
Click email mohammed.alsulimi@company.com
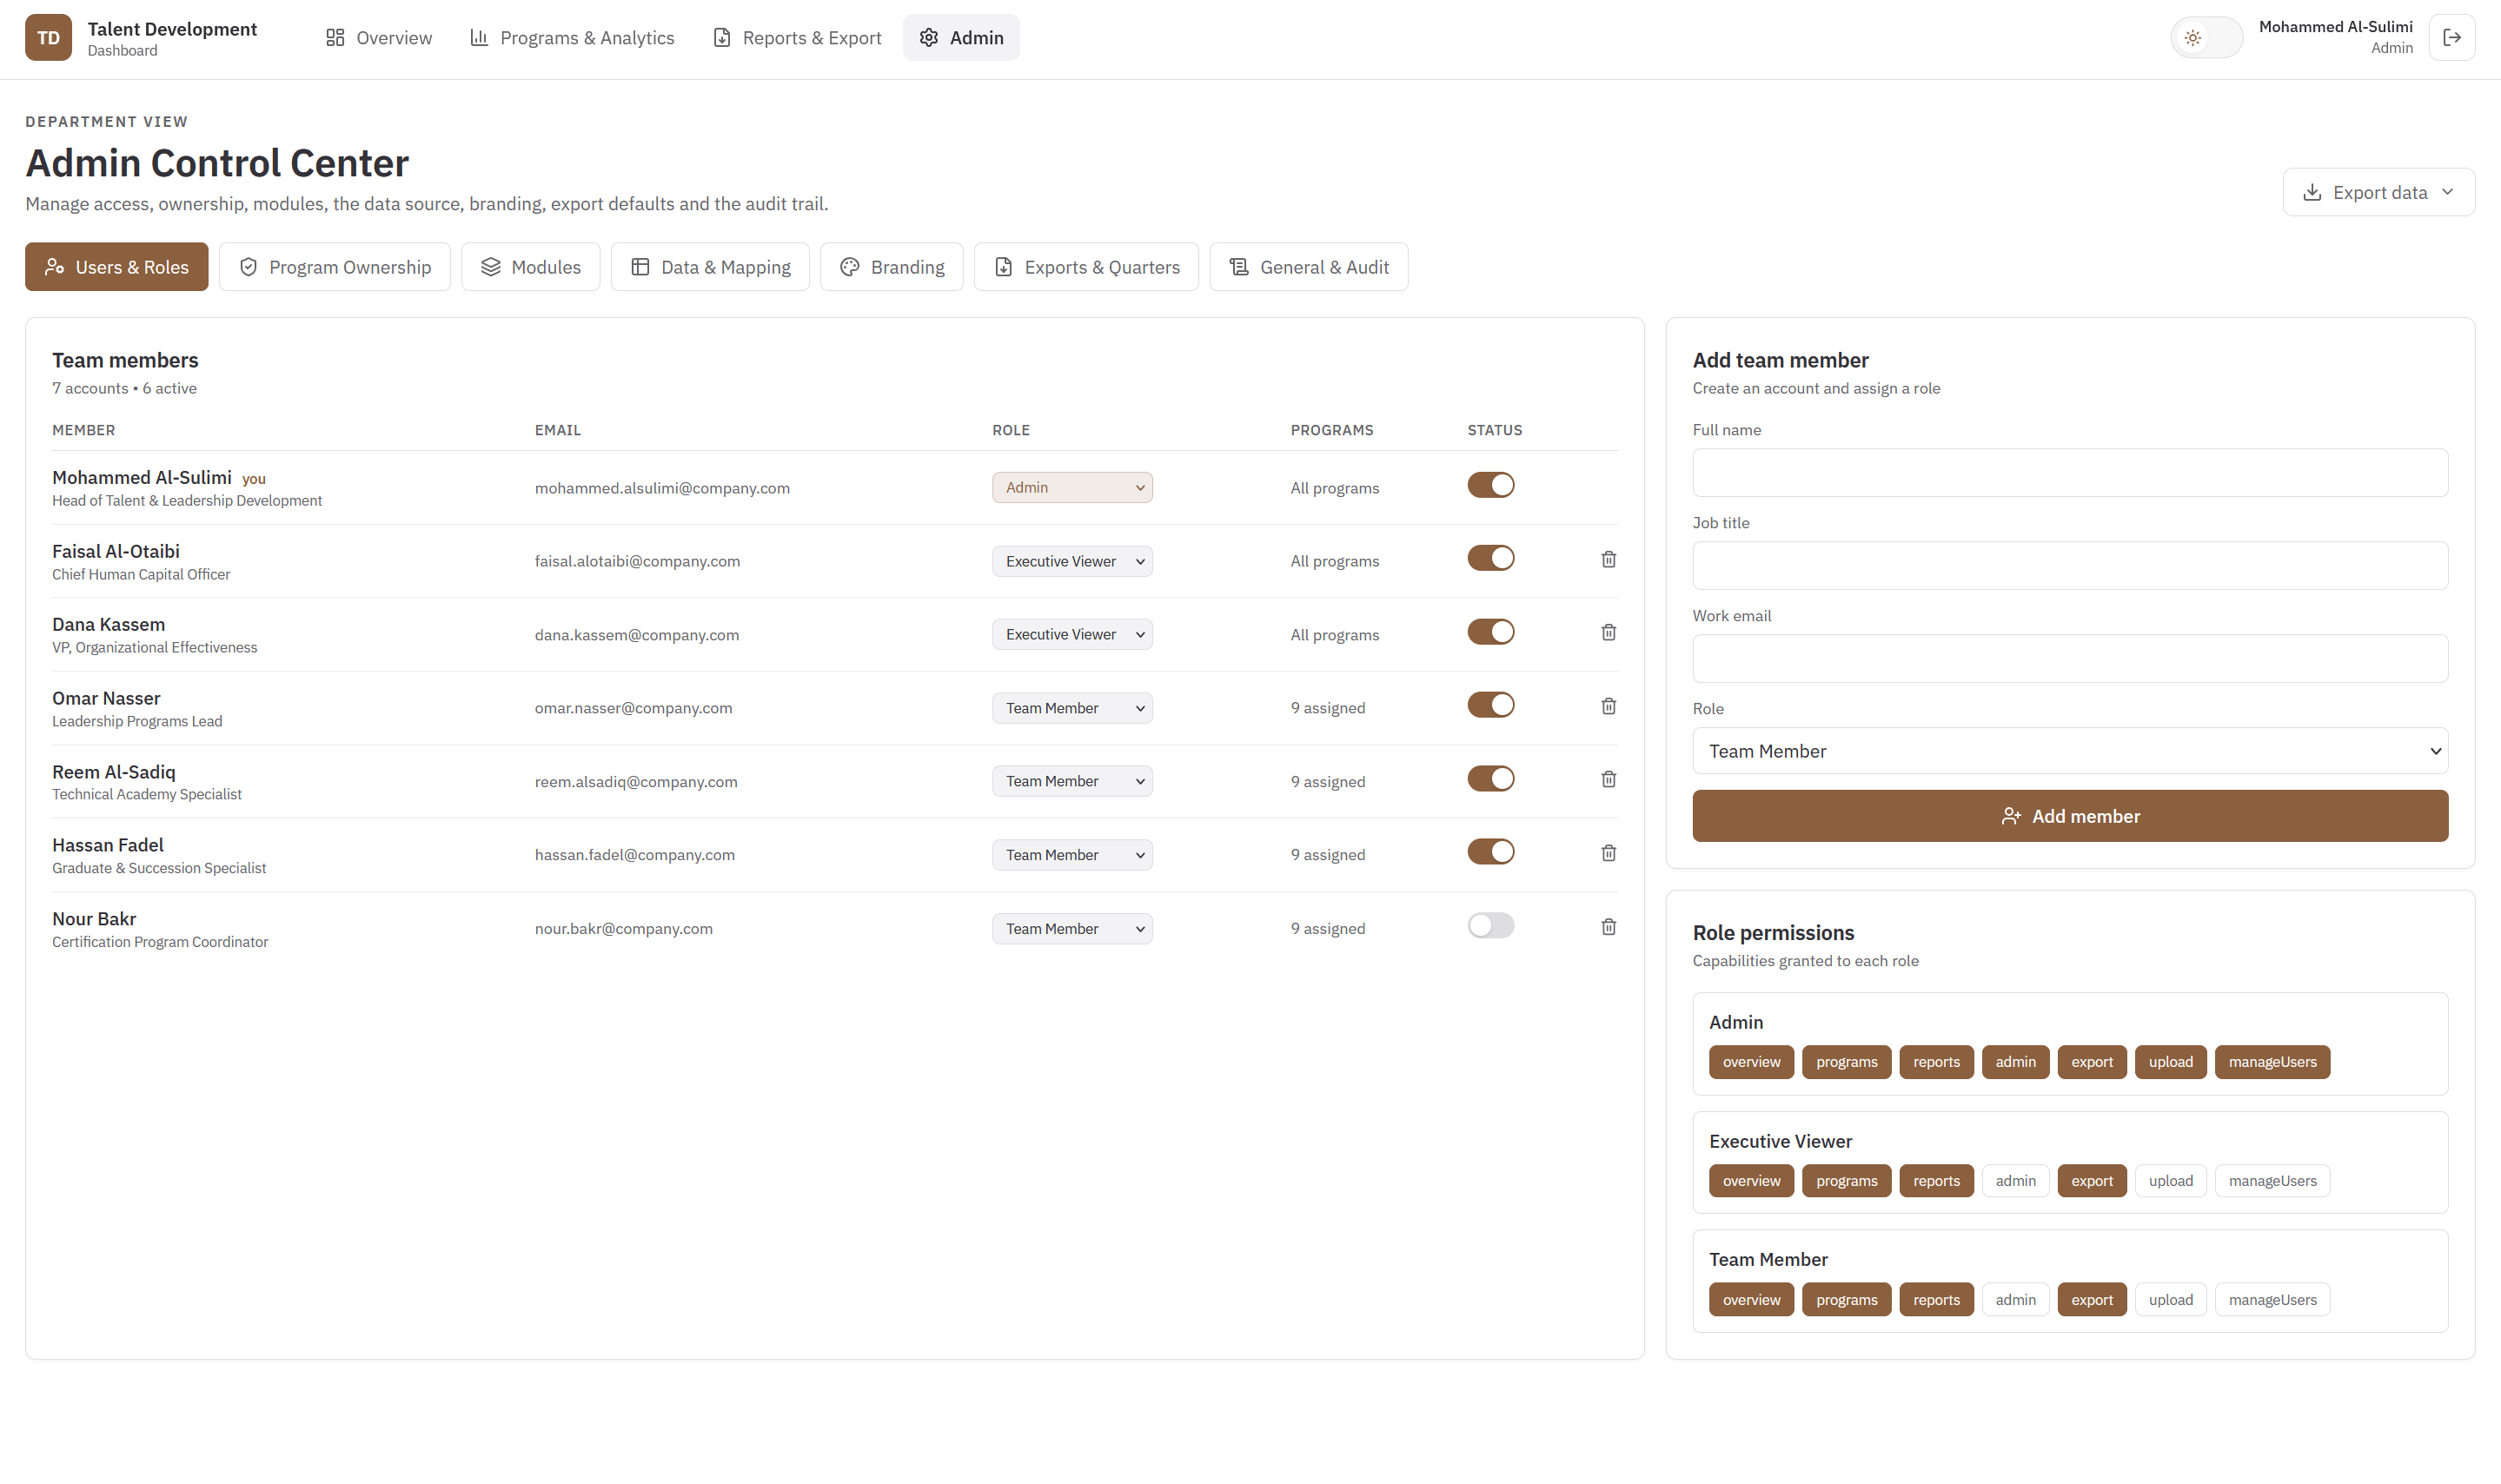coord(662,488)
